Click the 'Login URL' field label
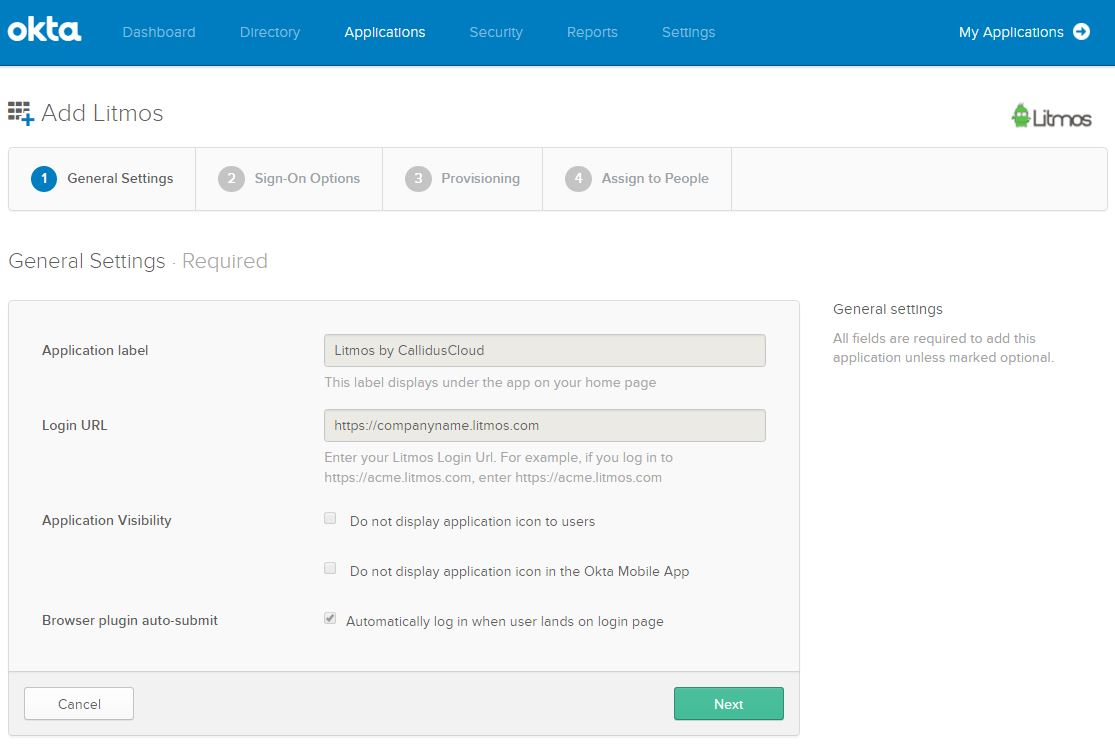 click(75, 425)
